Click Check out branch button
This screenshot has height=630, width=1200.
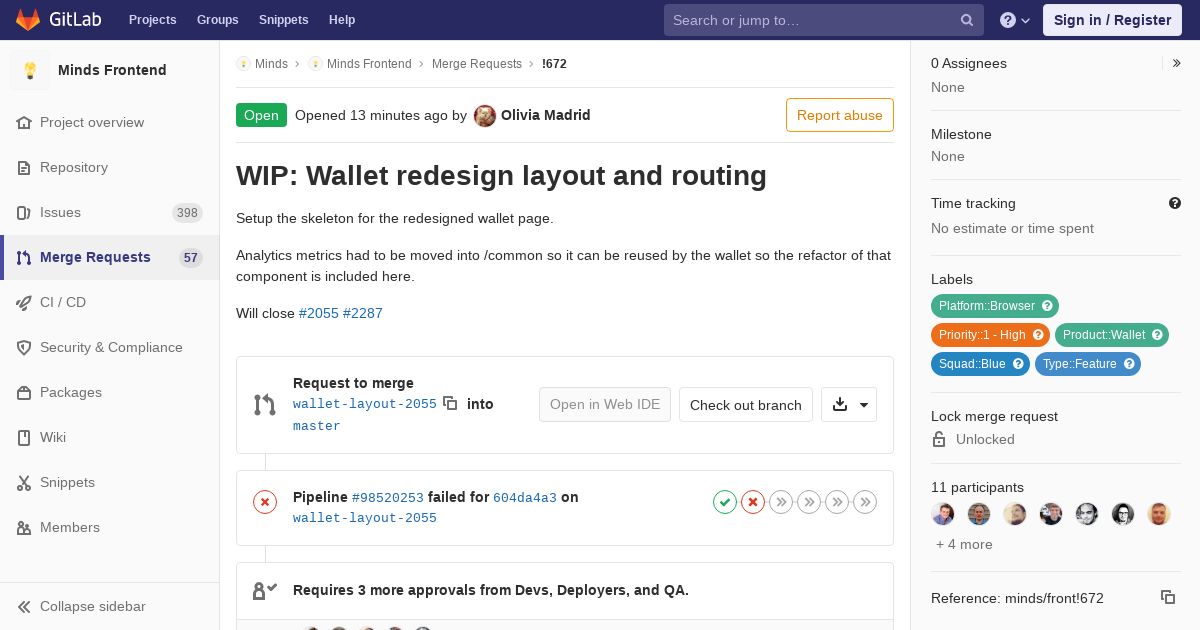(746, 405)
